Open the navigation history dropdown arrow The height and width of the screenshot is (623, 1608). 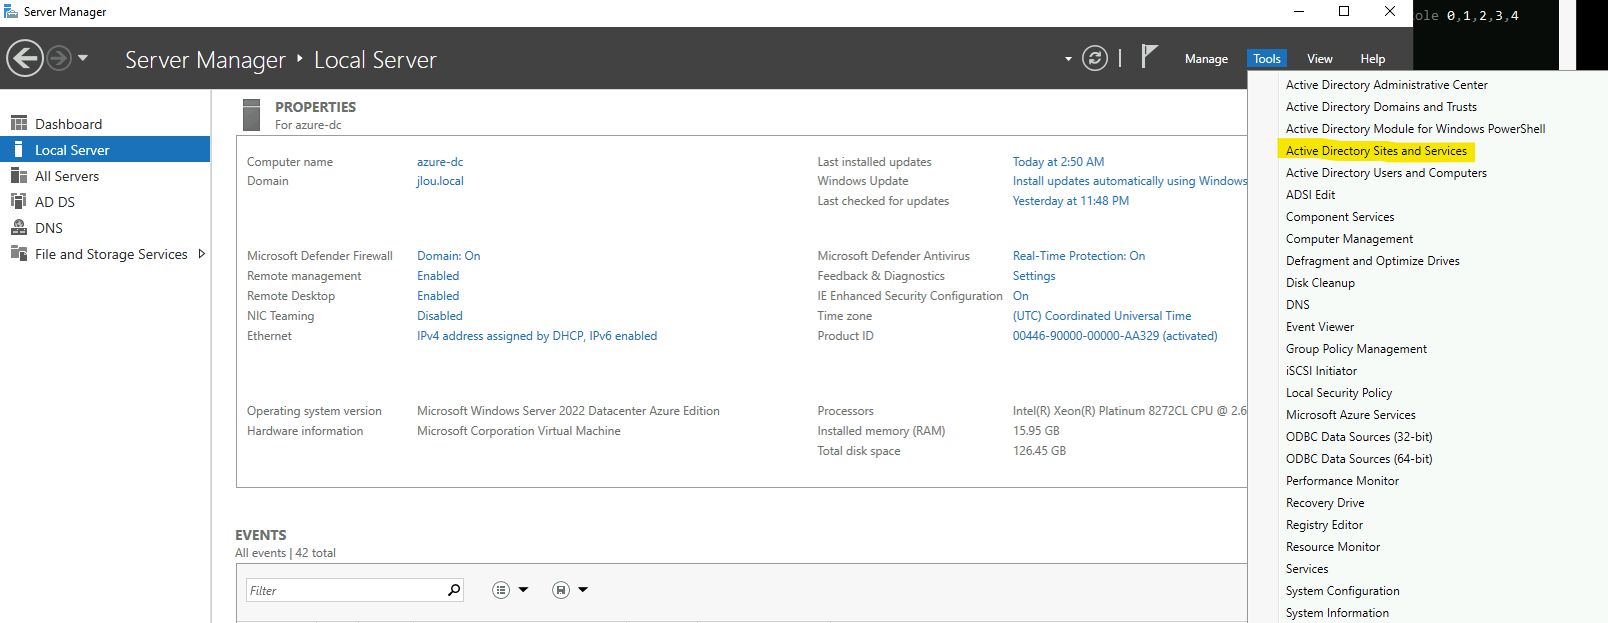83,58
